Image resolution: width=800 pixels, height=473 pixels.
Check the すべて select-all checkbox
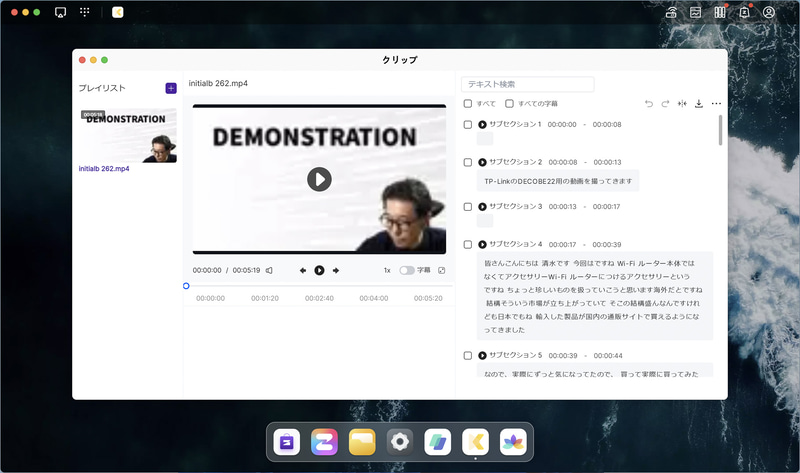coord(467,104)
